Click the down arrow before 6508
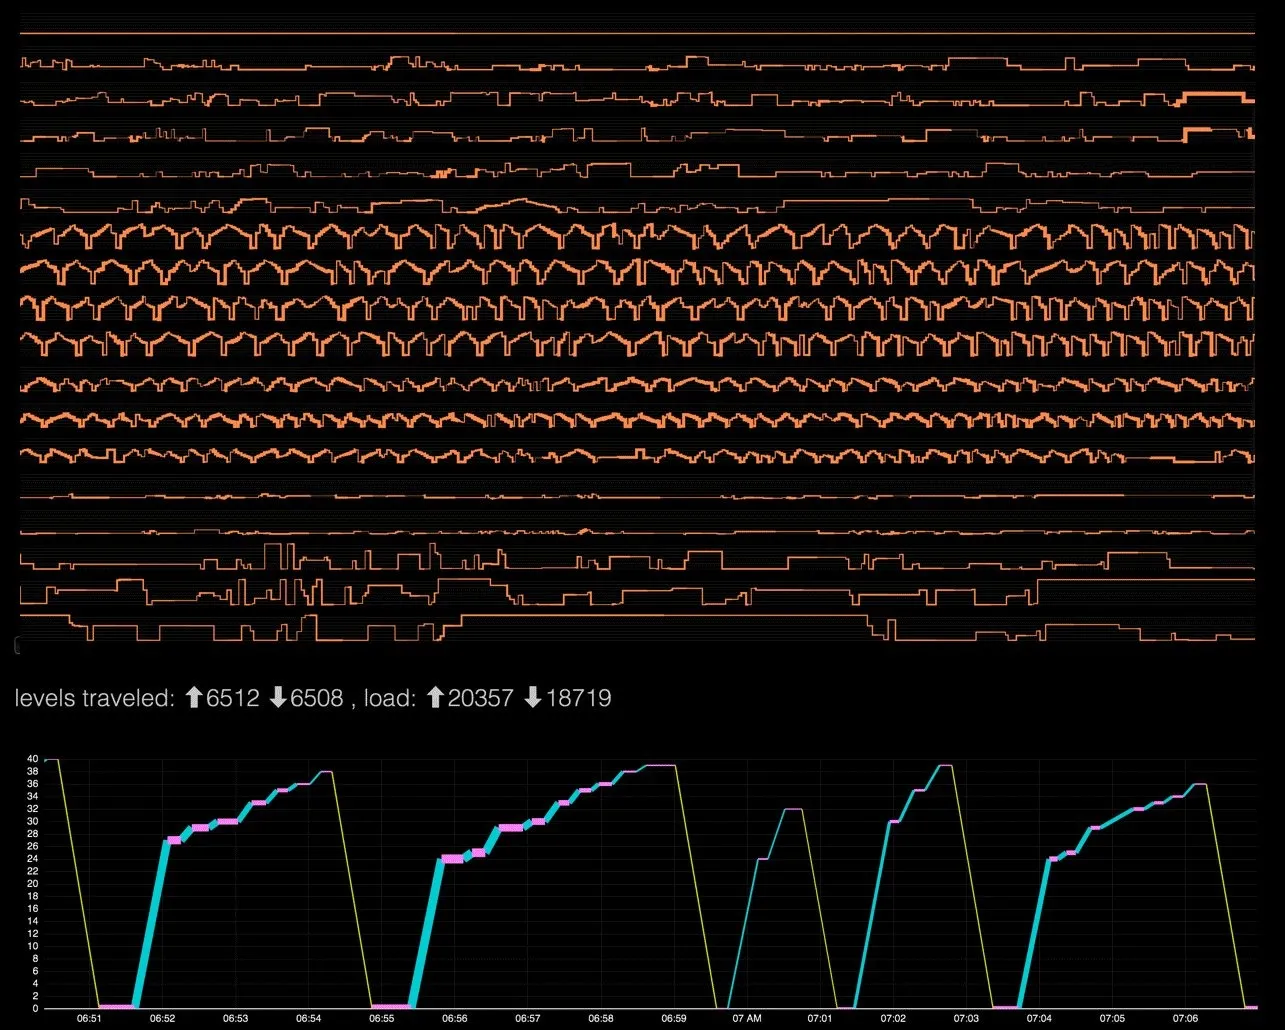Screen dimensions: 1285x1030 [279, 698]
